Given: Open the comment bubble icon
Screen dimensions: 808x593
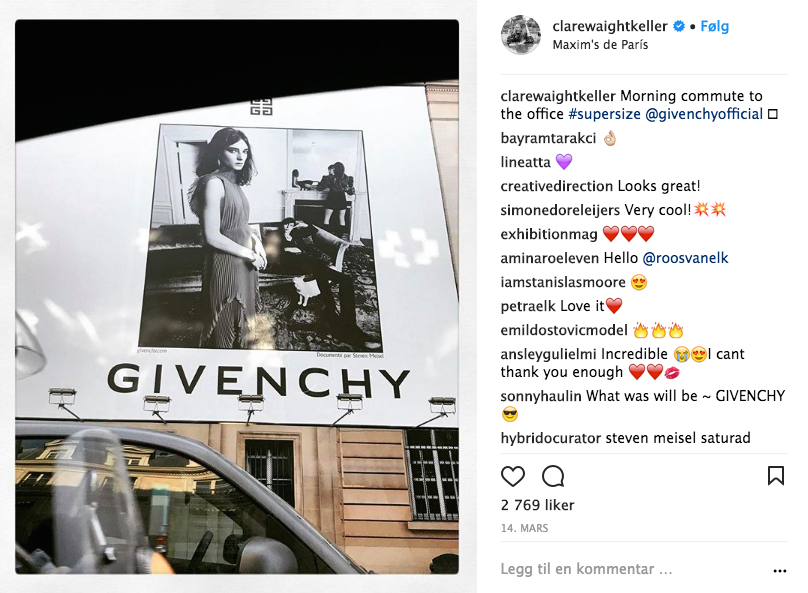Looking at the screenshot, I should (553, 476).
